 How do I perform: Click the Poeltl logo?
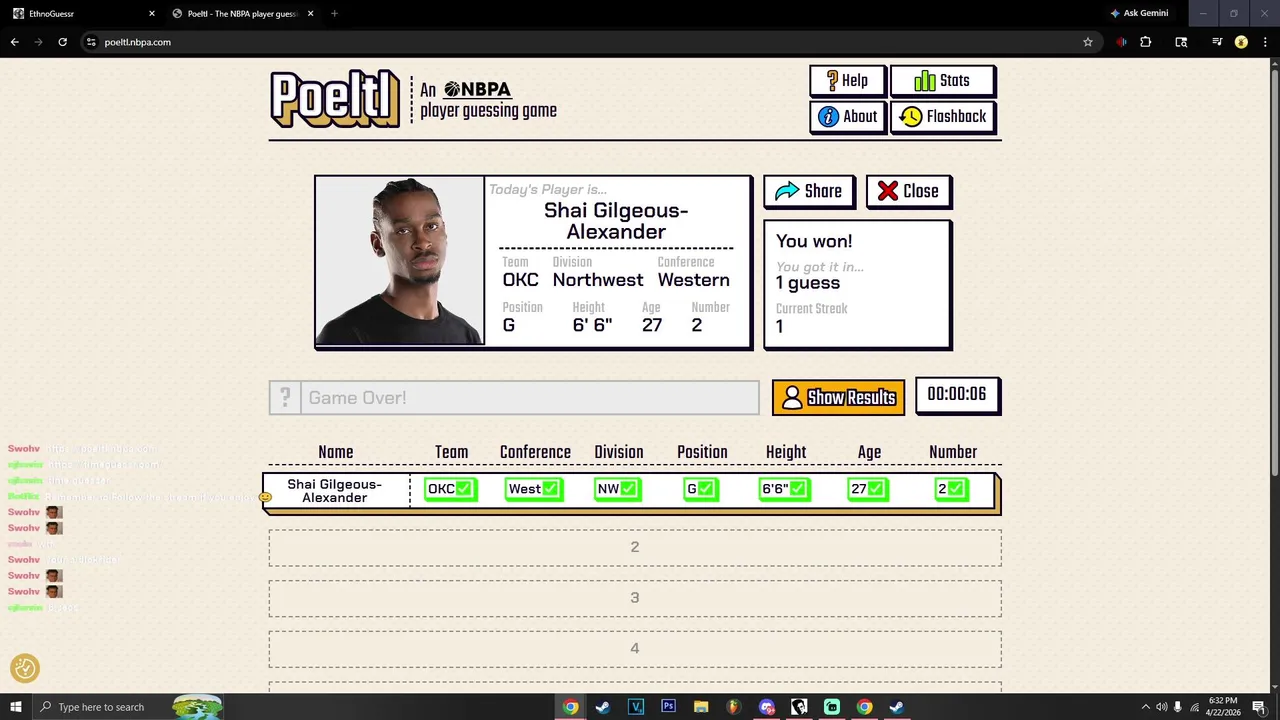click(x=335, y=99)
